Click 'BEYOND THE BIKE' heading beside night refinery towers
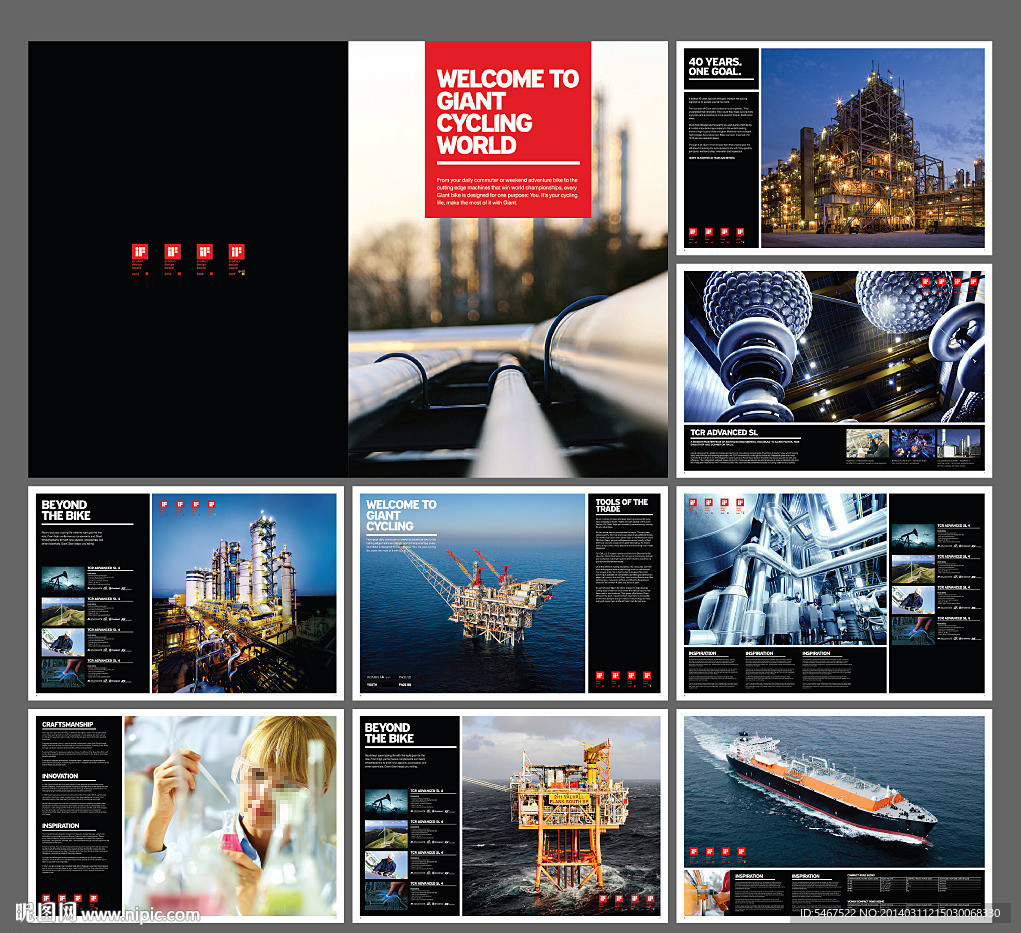 (x=66, y=510)
